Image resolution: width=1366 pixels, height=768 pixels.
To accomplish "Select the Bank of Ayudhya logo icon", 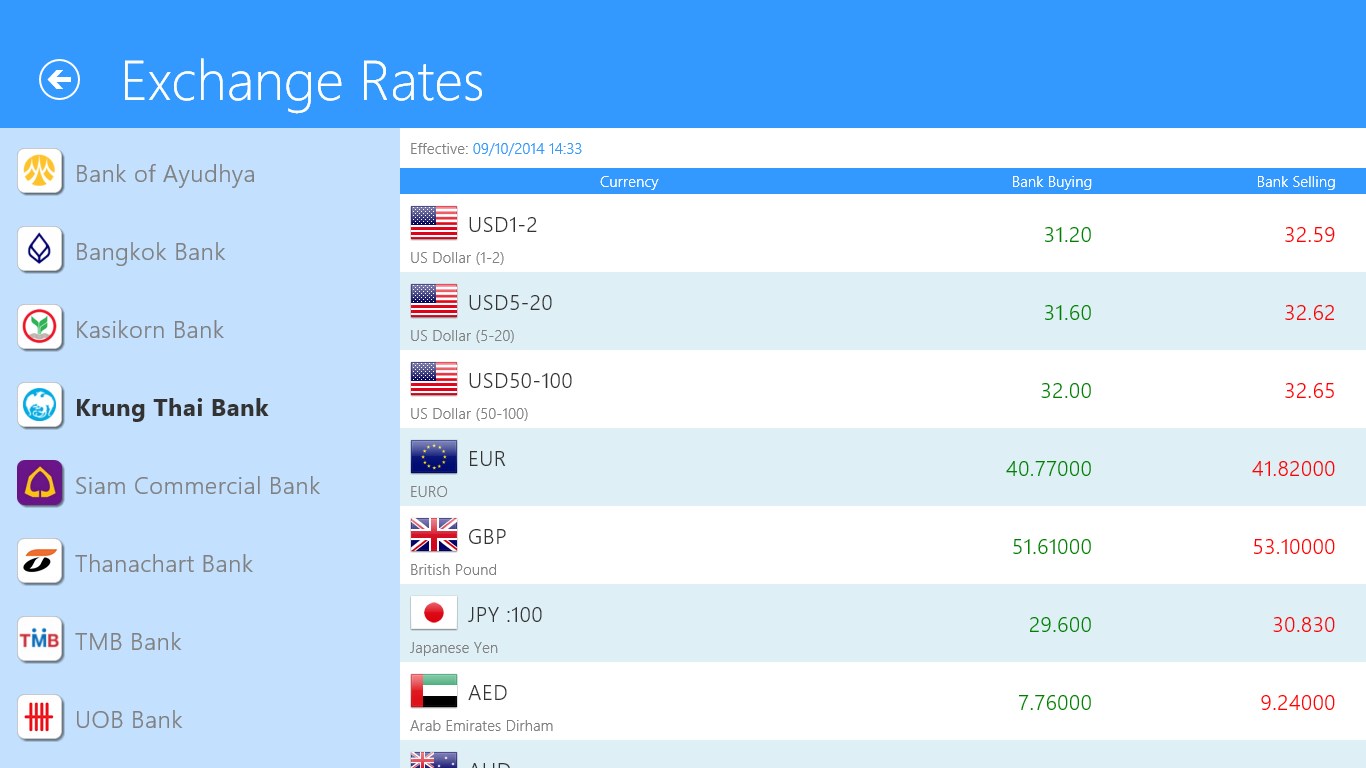I will click(40, 172).
